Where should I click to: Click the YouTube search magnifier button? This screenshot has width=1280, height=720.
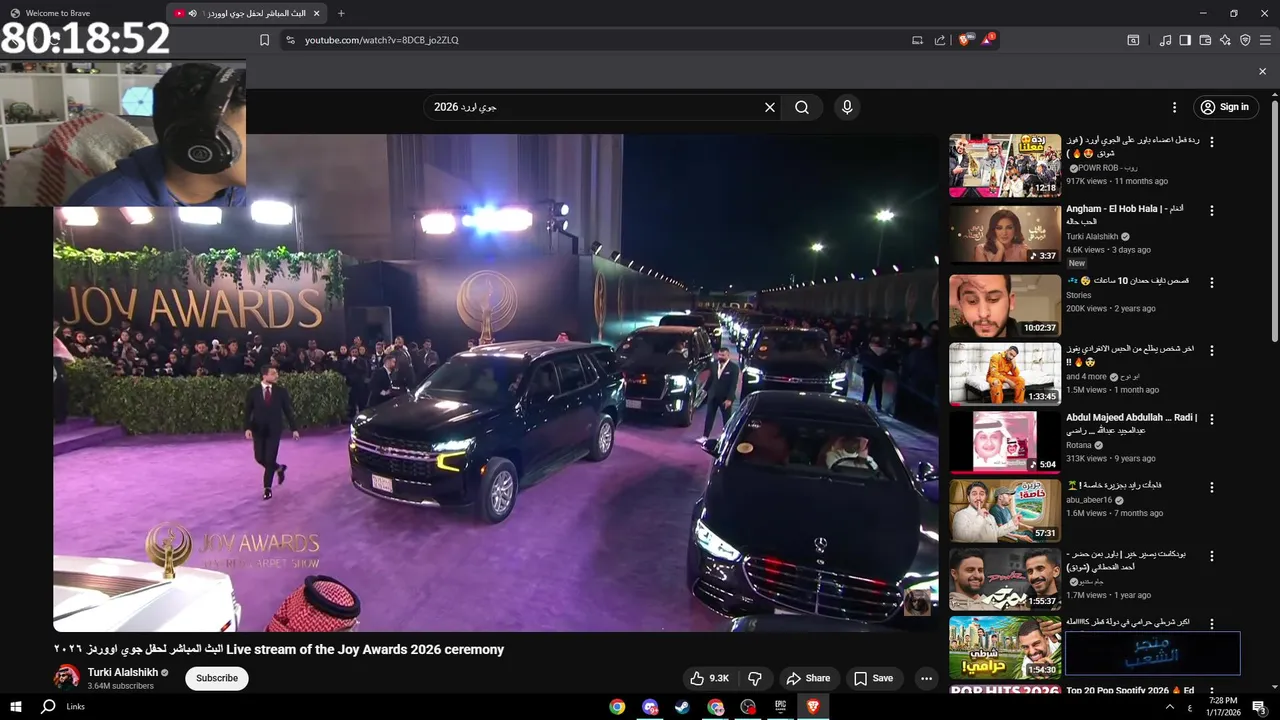[x=802, y=107]
